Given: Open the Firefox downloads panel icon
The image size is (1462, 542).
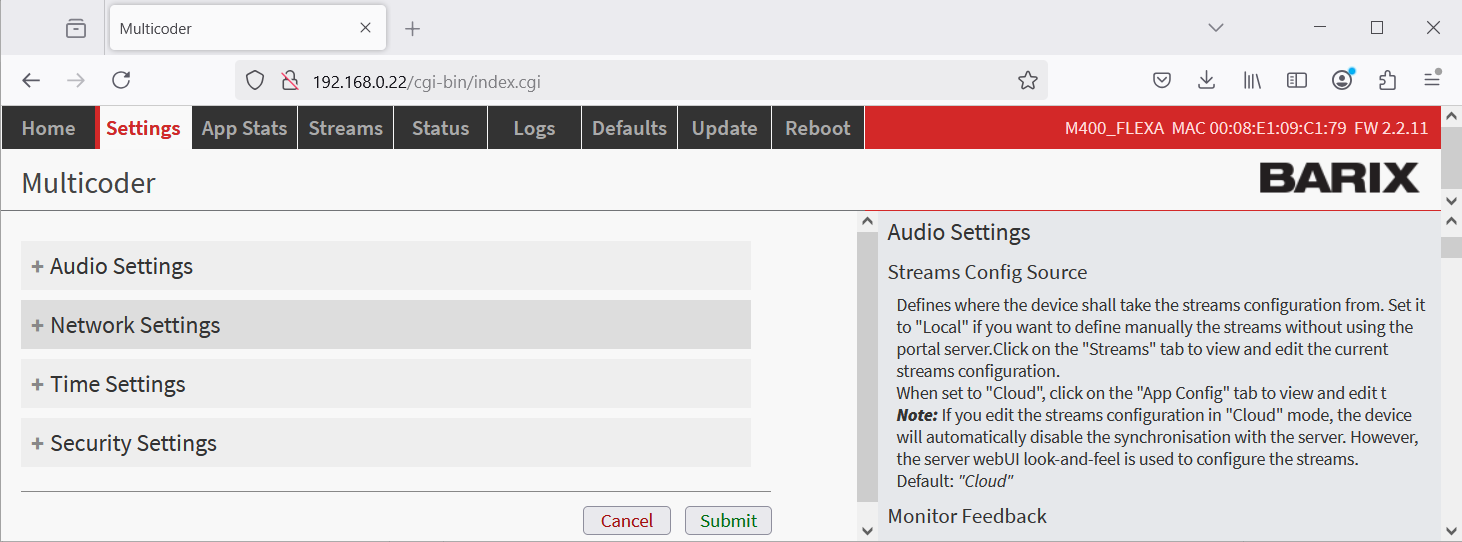Looking at the screenshot, I should 1207,81.
